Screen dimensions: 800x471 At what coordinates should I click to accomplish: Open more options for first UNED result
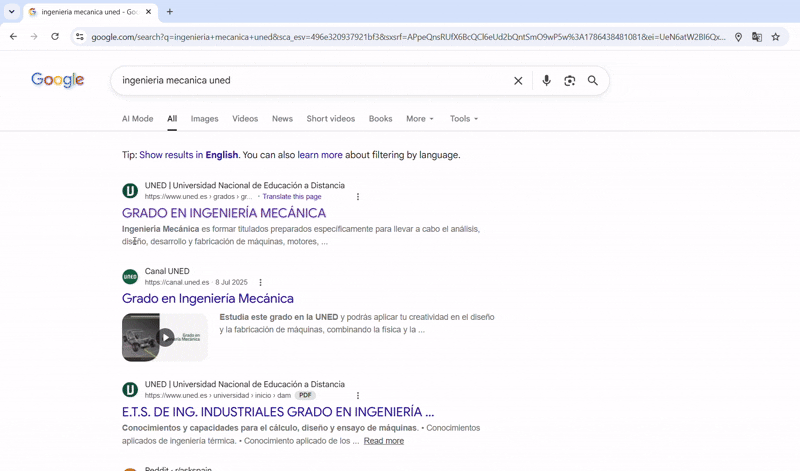click(358, 196)
